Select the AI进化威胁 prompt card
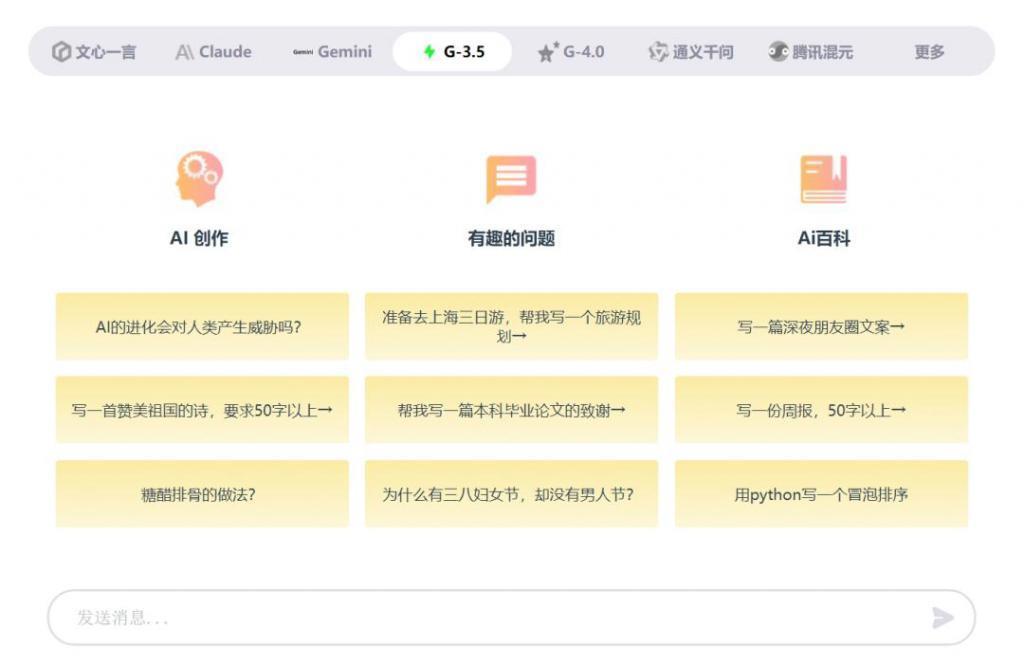The height and width of the screenshot is (666, 1024). pos(201,327)
